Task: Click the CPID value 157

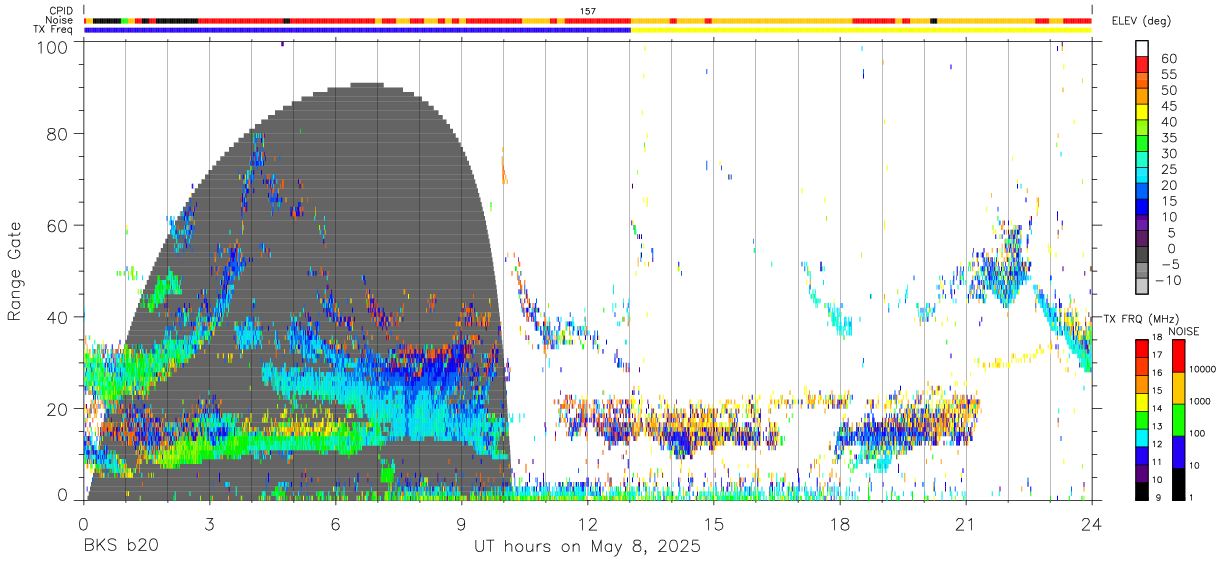Action: point(588,11)
